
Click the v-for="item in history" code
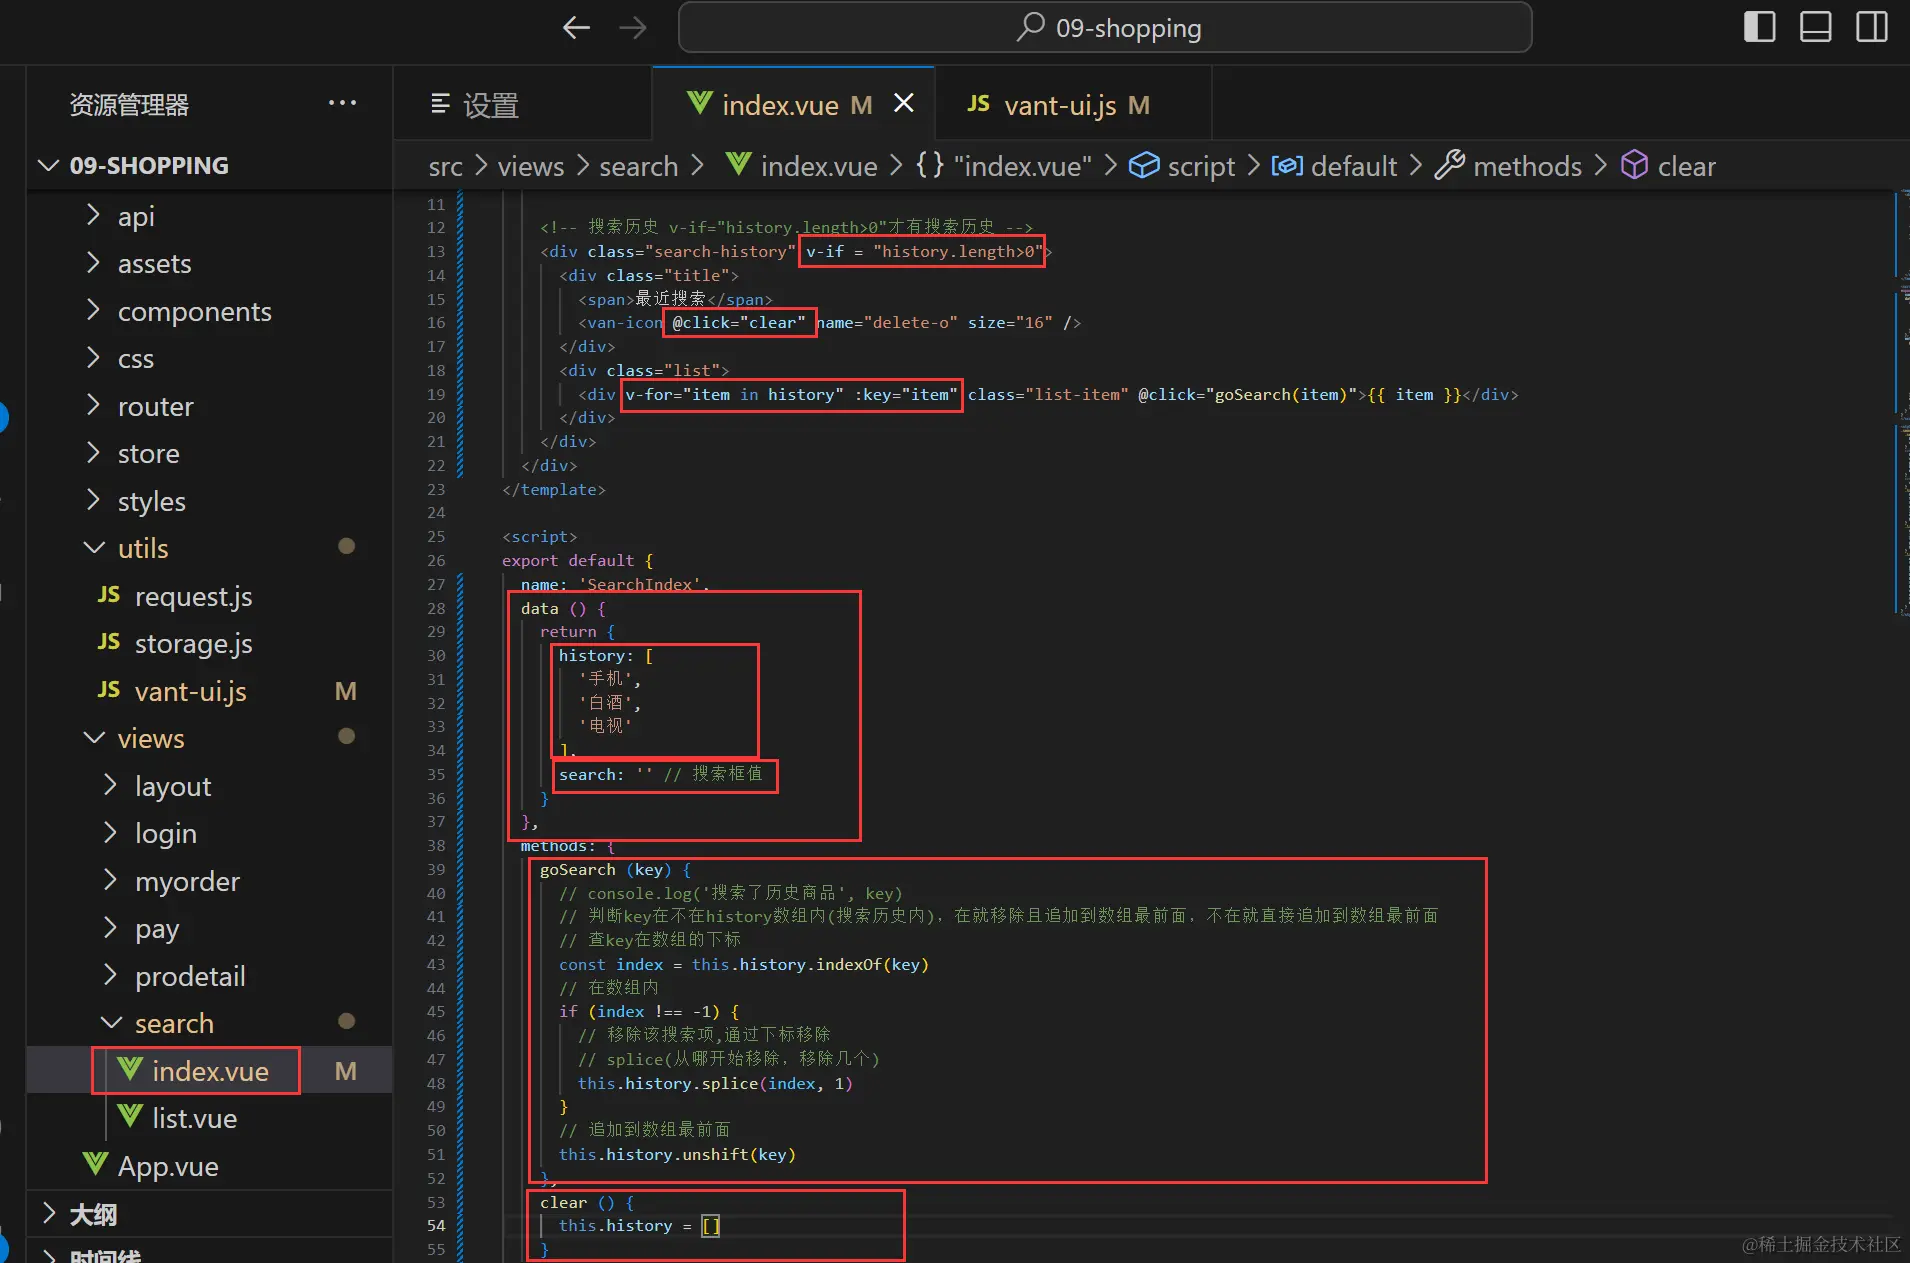pos(734,395)
